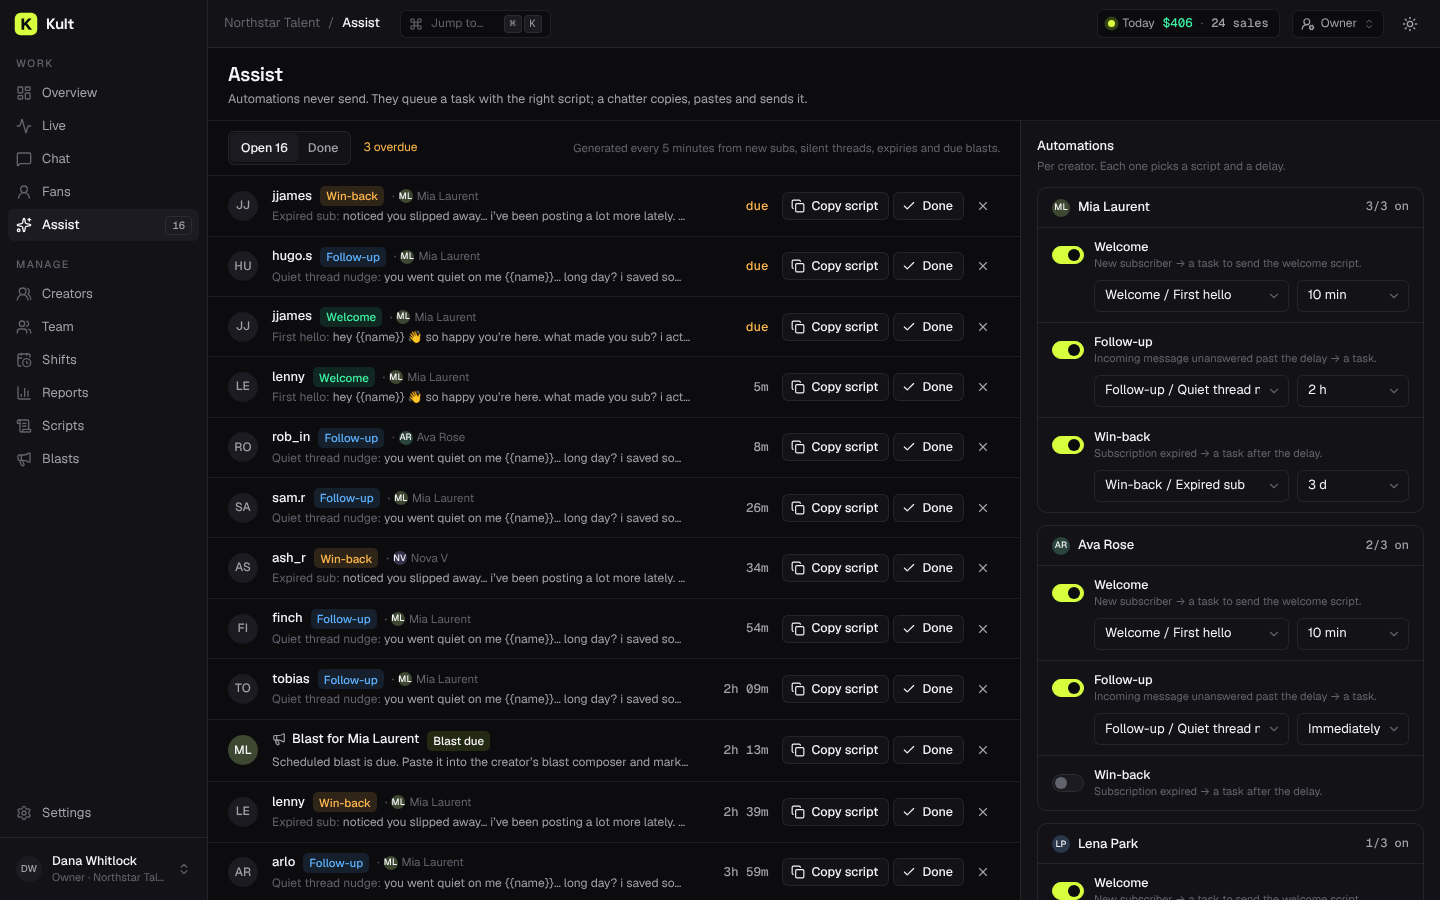
Task: Switch the theme with the sun icon
Action: 1410,24
